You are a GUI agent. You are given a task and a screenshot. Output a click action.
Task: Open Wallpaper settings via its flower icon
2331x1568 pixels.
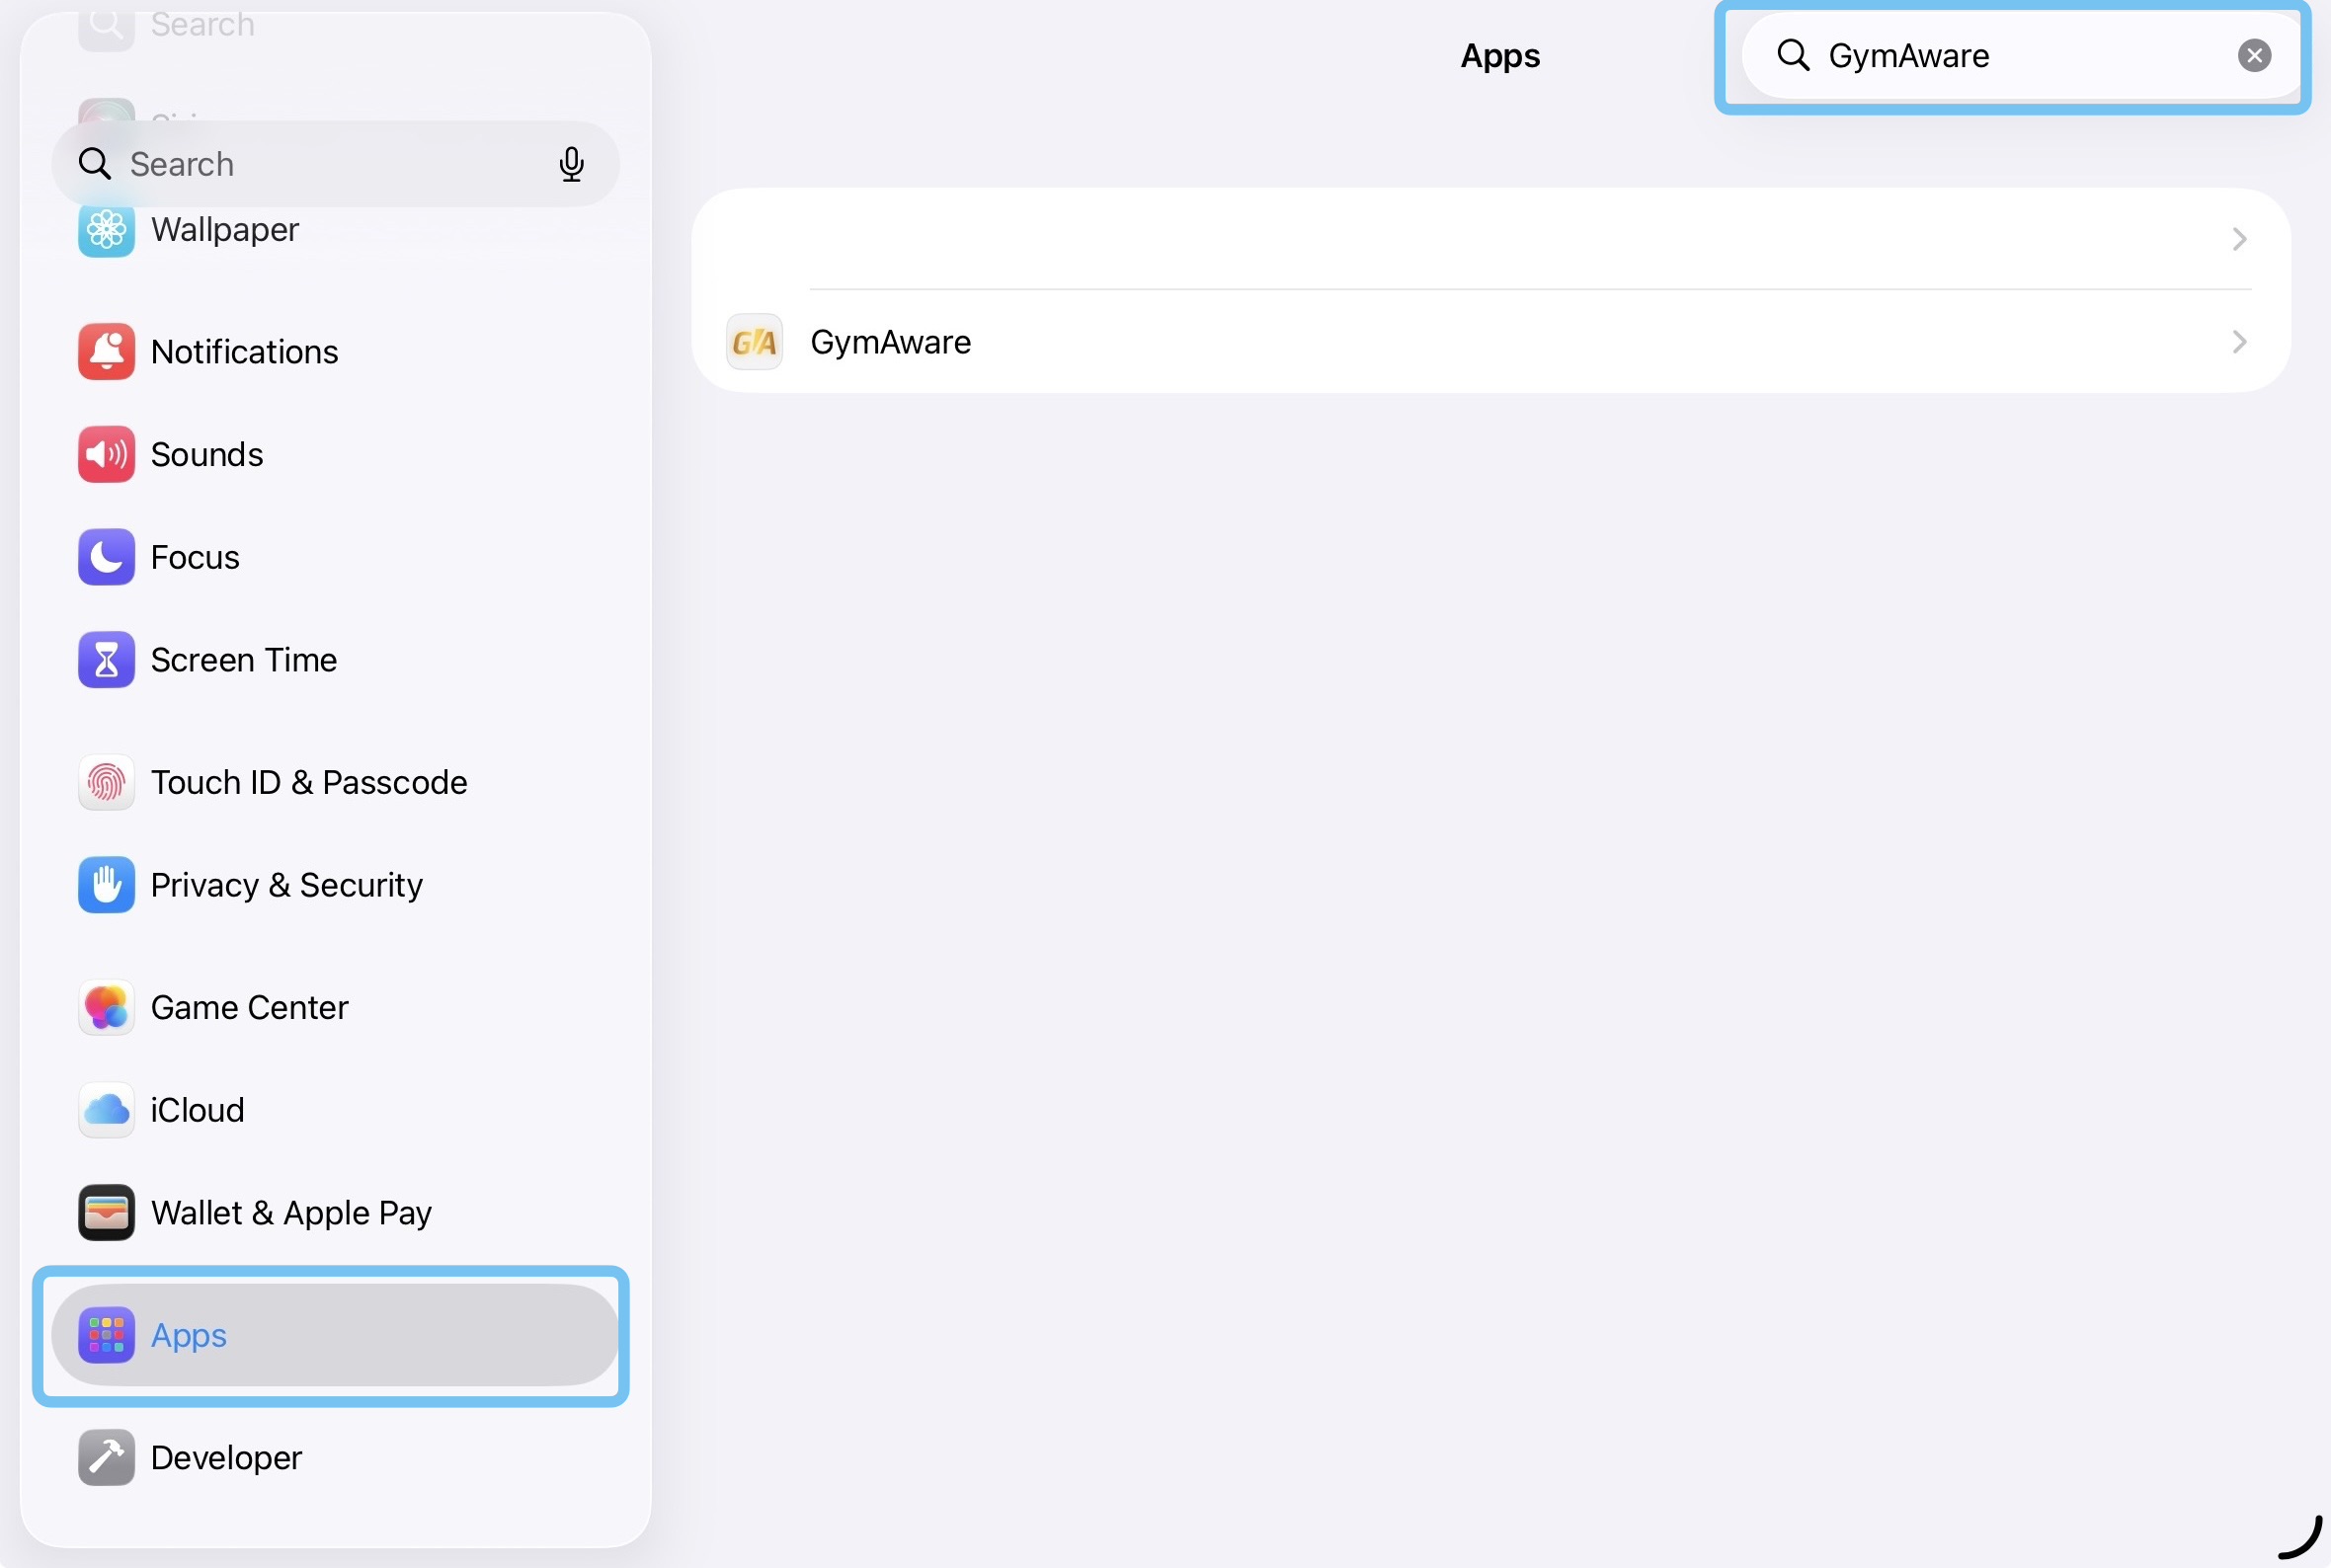[106, 230]
